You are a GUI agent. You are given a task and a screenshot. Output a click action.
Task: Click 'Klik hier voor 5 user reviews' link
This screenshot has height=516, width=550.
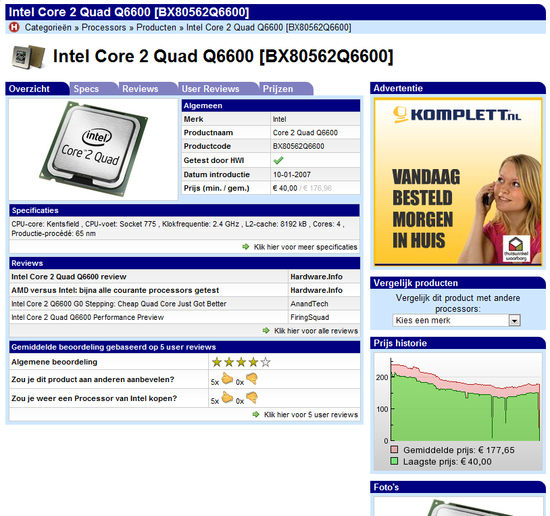coord(311,415)
